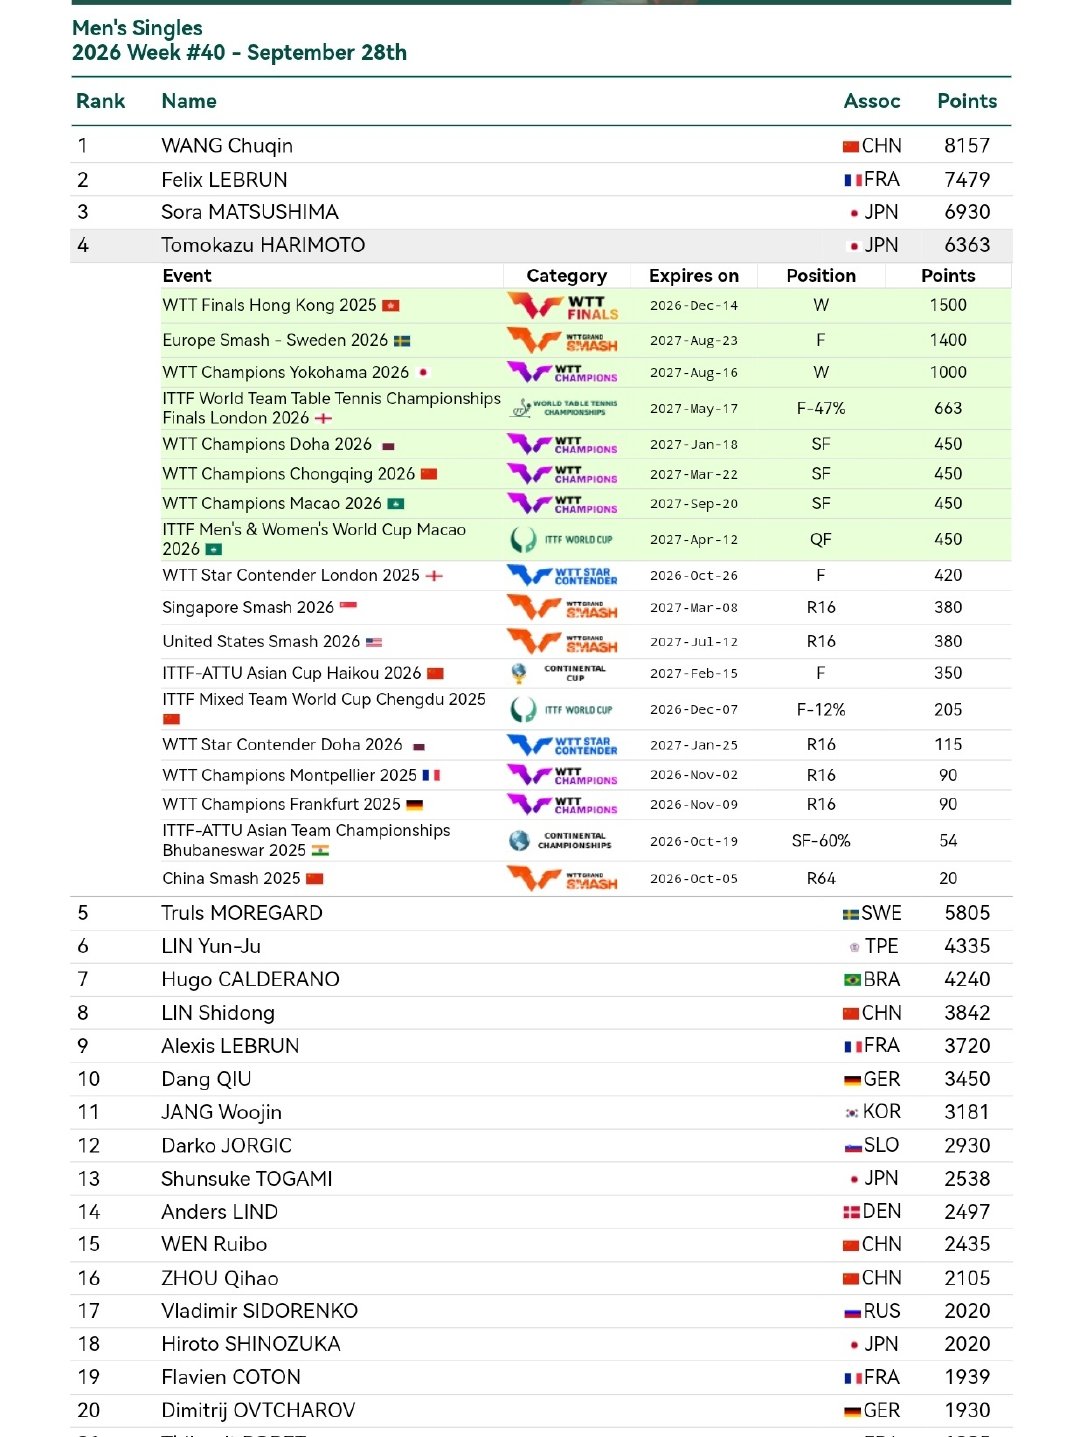This screenshot has height=1437, width=1080.
Task: Click ITTF World Cup logo in Chengdu row
Action: pyautogui.click(x=562, y=710)
